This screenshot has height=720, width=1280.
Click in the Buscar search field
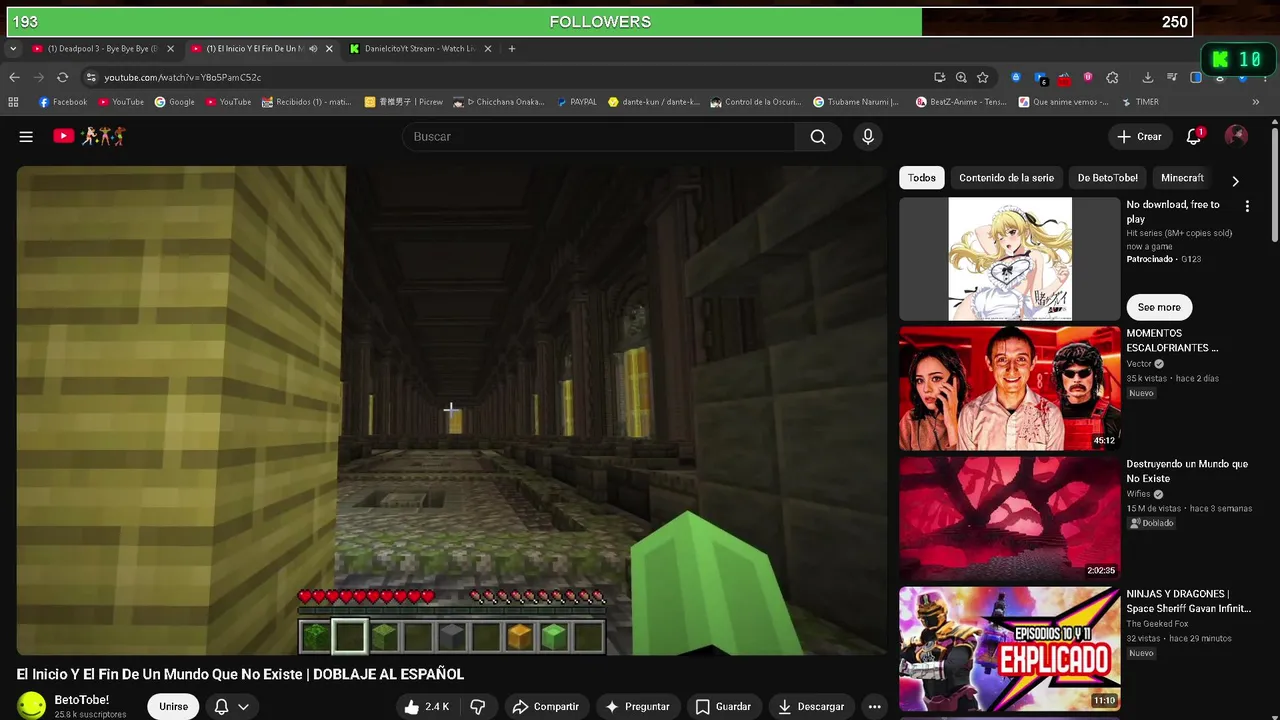(x=600, y=137)
